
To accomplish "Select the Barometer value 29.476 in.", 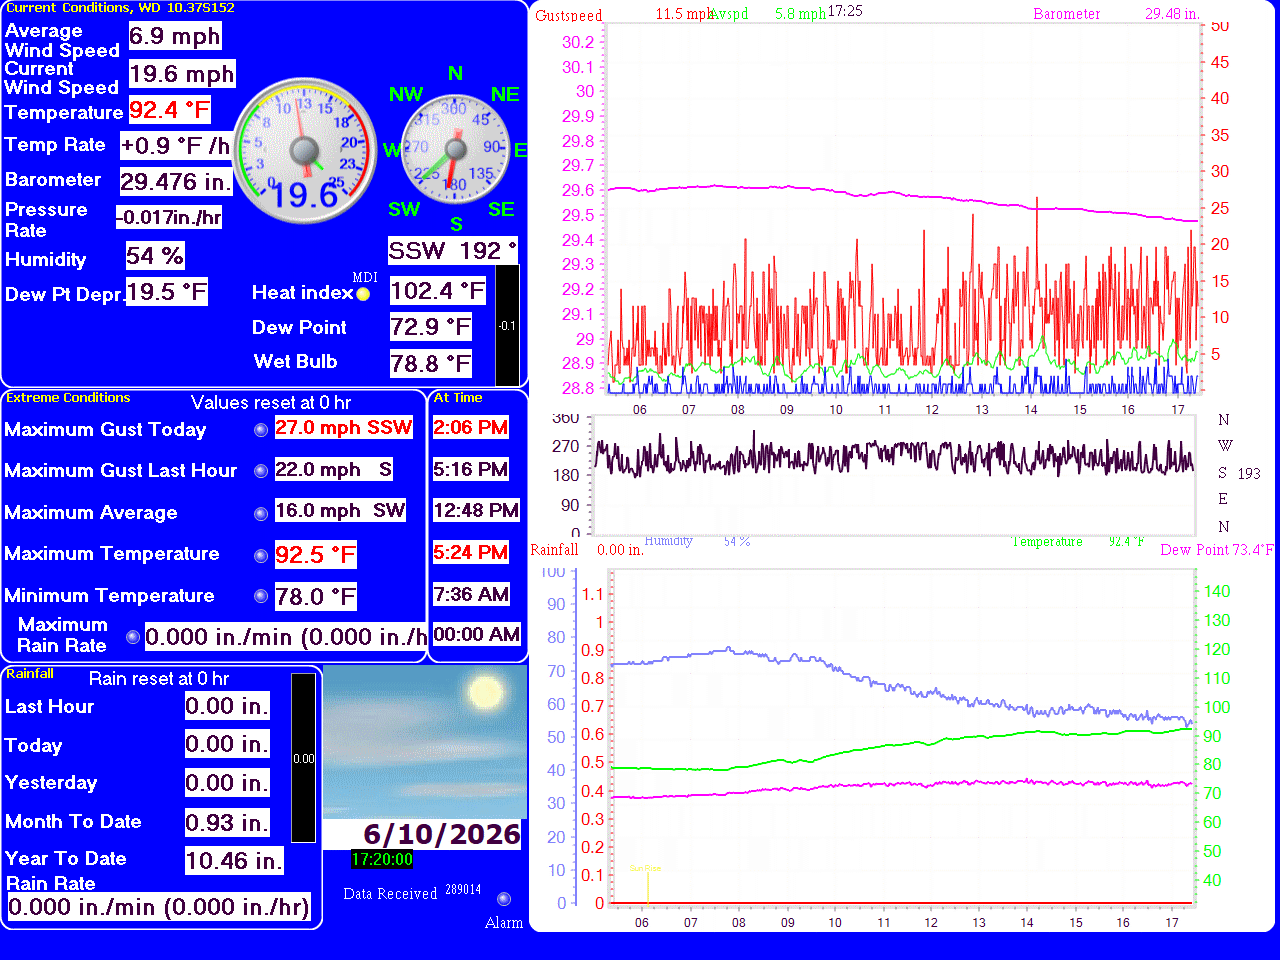I will point(176,181).
